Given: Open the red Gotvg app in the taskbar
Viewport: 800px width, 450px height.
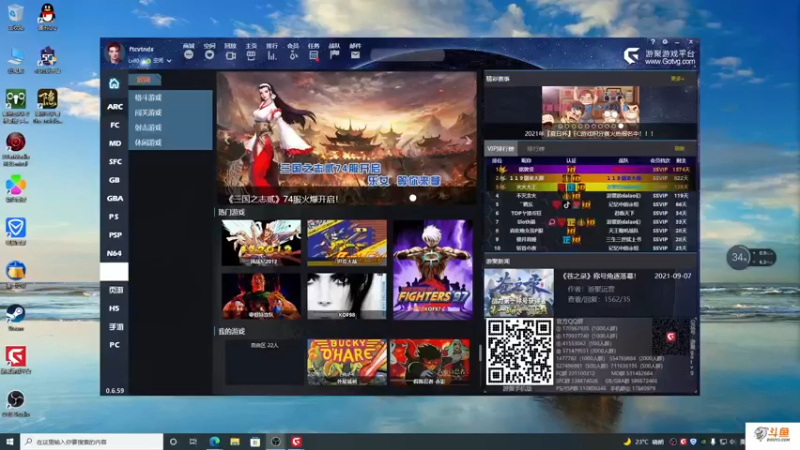Looking at the screenshot, I should pyautogui.click(x=296, y=442).
